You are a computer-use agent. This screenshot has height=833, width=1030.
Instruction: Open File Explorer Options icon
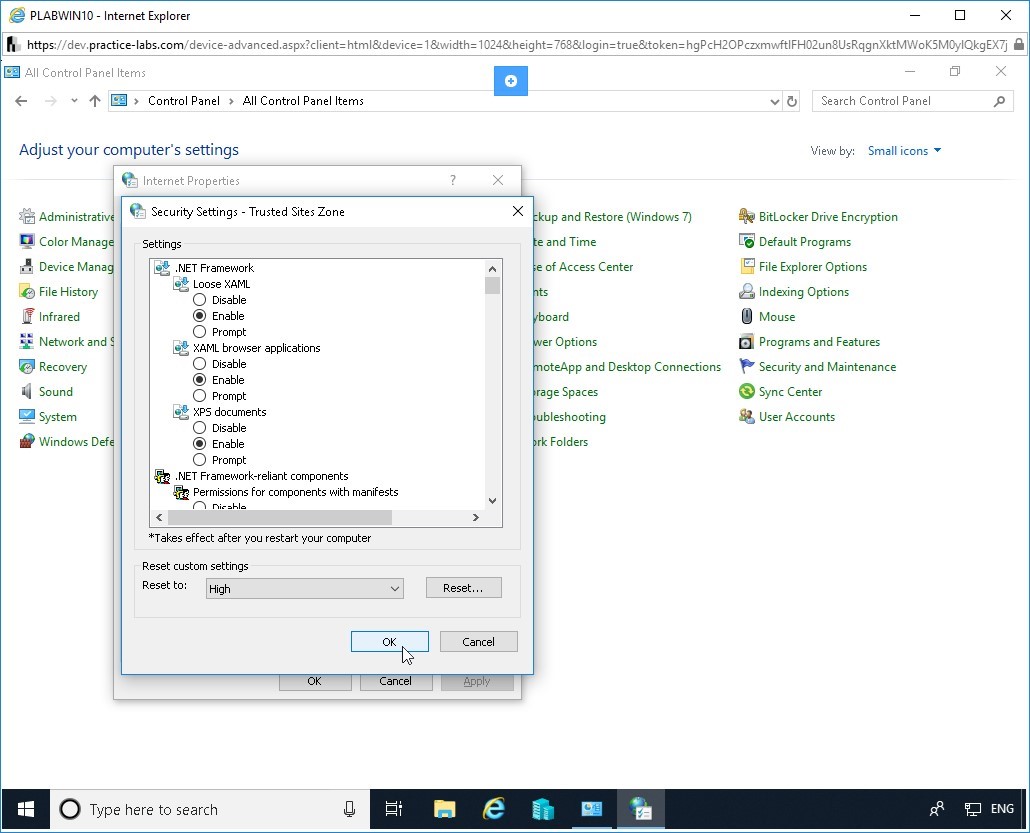tap(746, 266)
